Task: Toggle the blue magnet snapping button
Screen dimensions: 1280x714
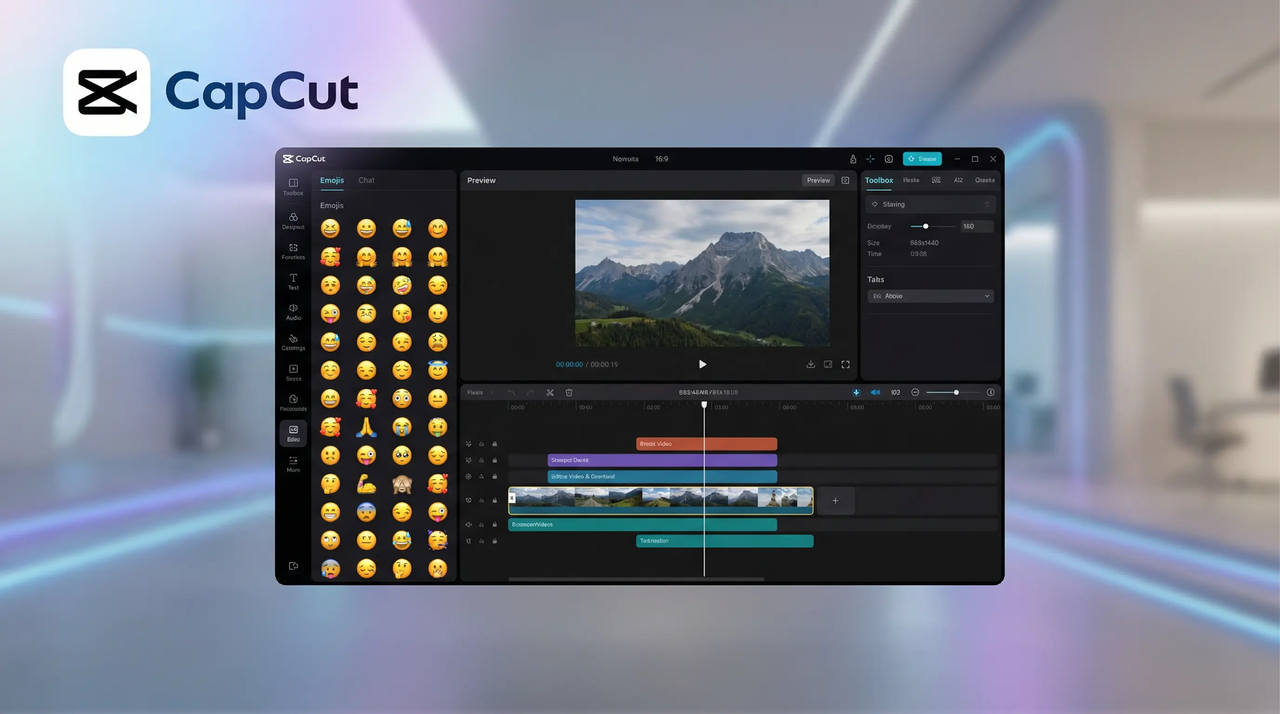Action: tap(856, 393)
